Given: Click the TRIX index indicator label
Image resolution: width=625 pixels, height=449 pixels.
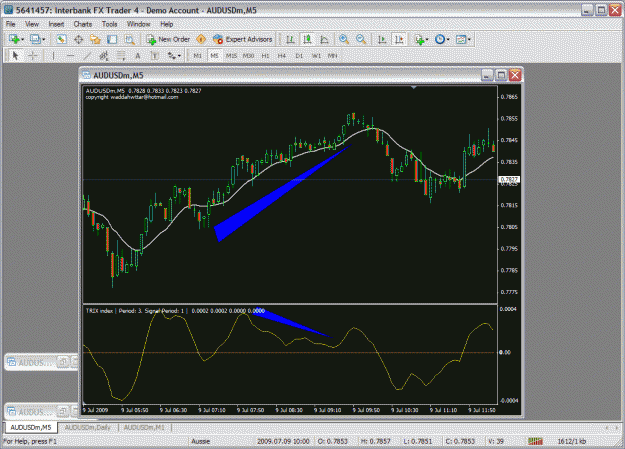Looking at the screenshot, I should (99, 311).
